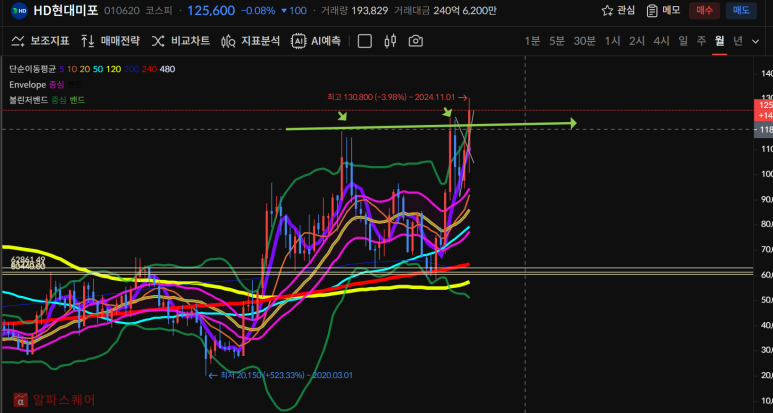
Task: Switch to the 1분 timeframe
Action: [x=532, y=41]
